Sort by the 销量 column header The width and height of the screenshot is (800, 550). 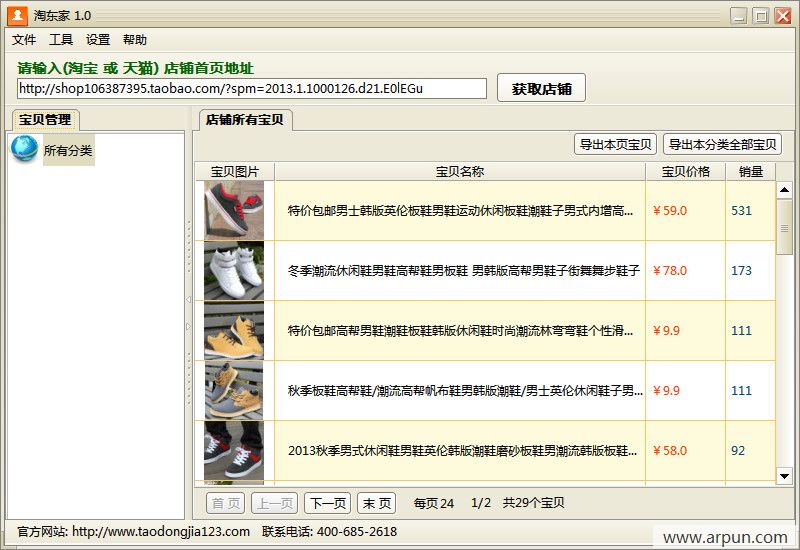coord(750,171)
